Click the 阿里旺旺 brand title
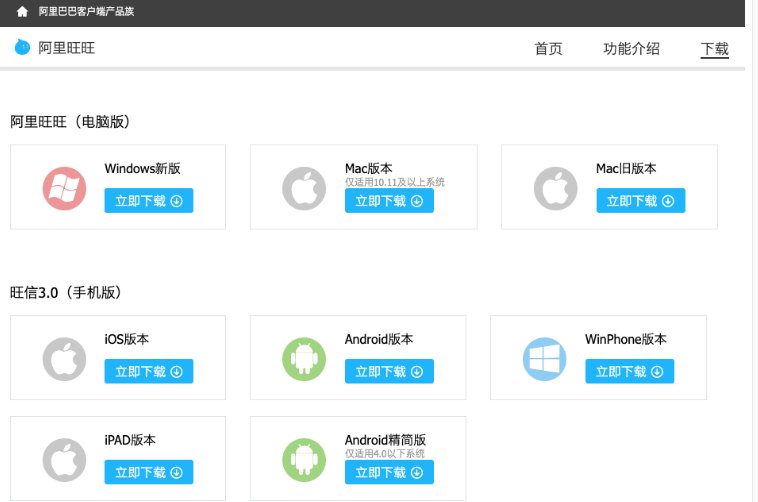The image size is (758, 502). pyautogui.click(x=66, y=48)
